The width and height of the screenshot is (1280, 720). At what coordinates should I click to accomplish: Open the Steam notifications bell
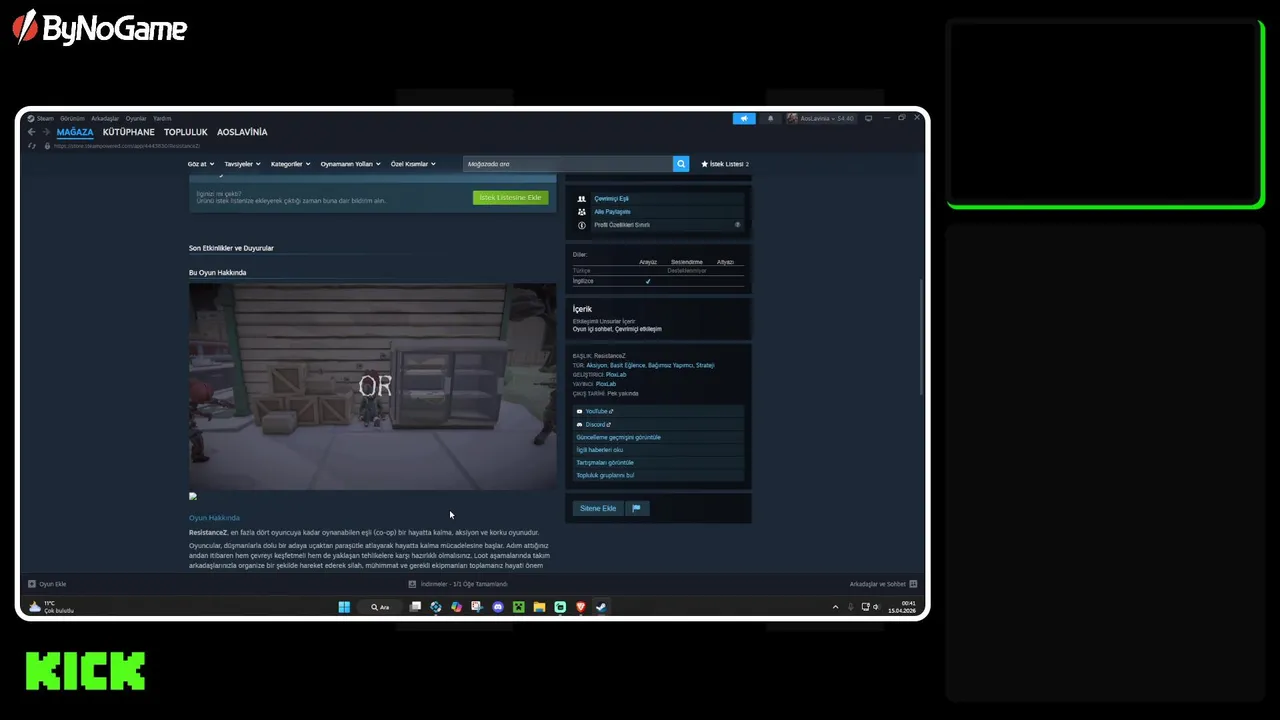tap(770, 118)
